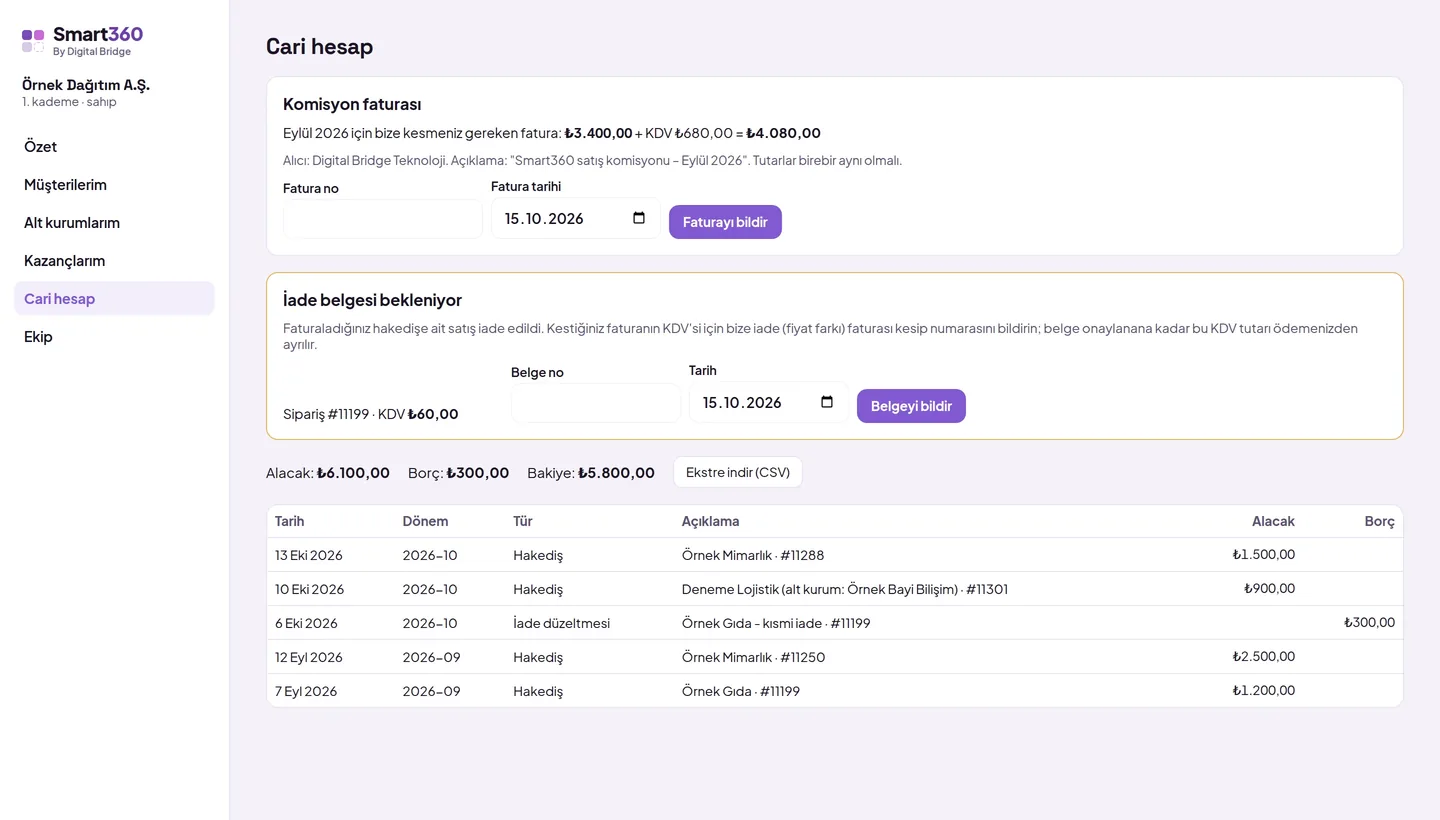This screenshot has width=1440, height=820.
Task: Click the Bakiye ₺5.800,00 total
Action: pyautogui.click(x=591, y=473)
